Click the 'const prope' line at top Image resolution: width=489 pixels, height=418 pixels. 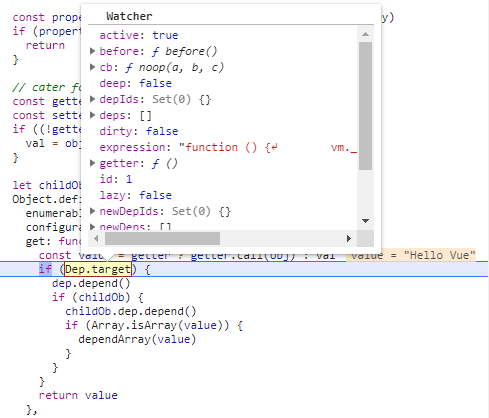coord(46,17)
